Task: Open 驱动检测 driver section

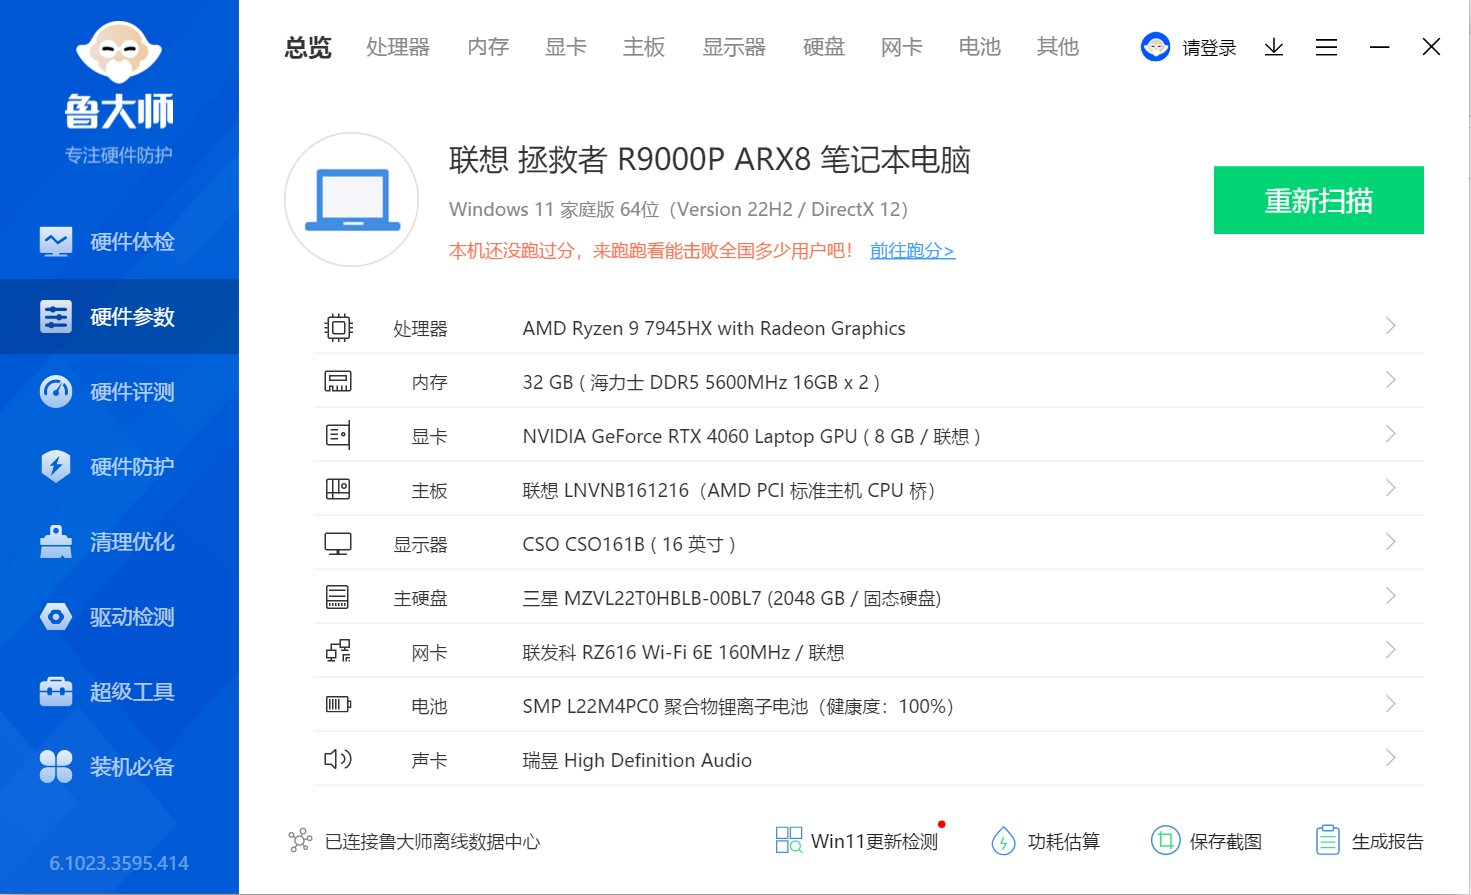Action: tap(119, 616)
